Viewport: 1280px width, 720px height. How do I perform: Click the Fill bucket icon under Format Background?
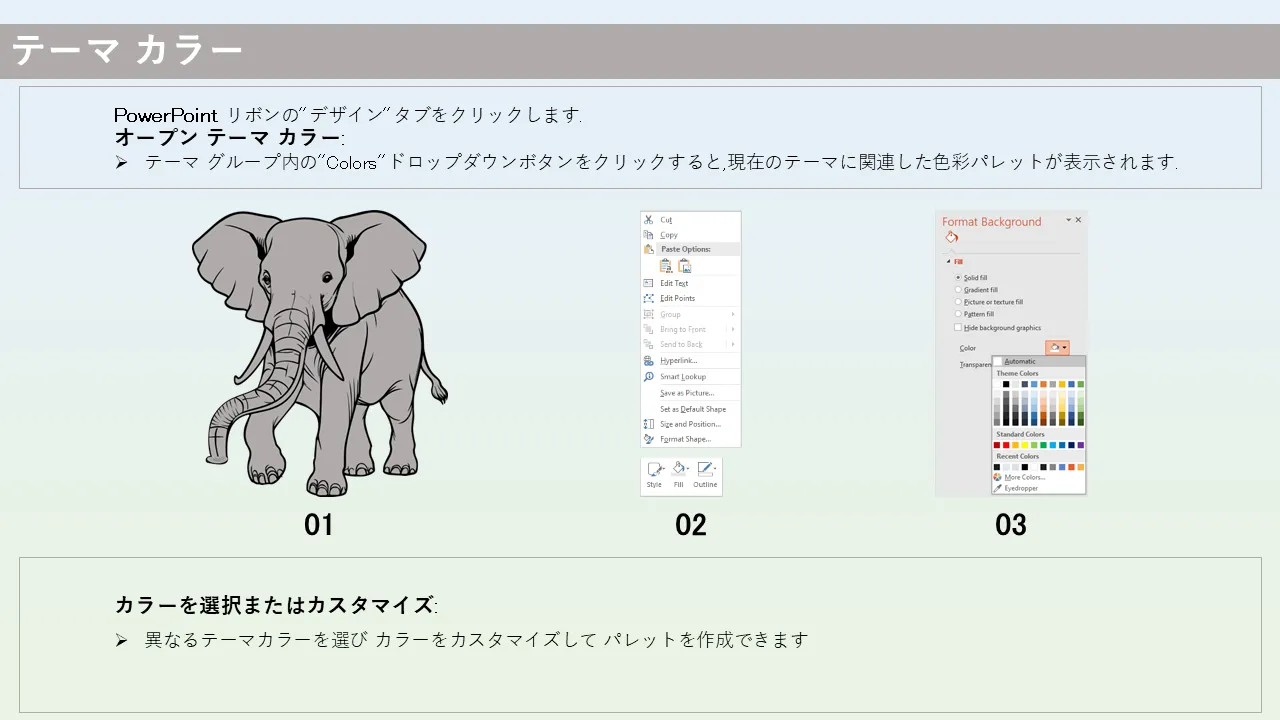[x=951, y=238]
